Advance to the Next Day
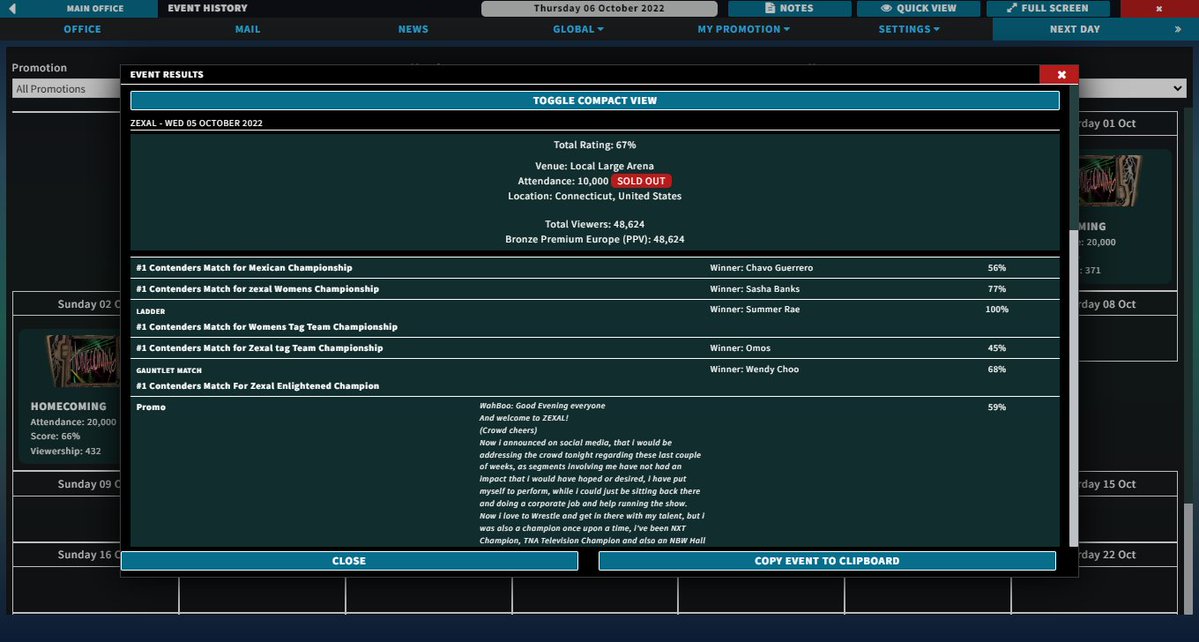Viewport: 1199px width, 642px height. click(1074, 29)
